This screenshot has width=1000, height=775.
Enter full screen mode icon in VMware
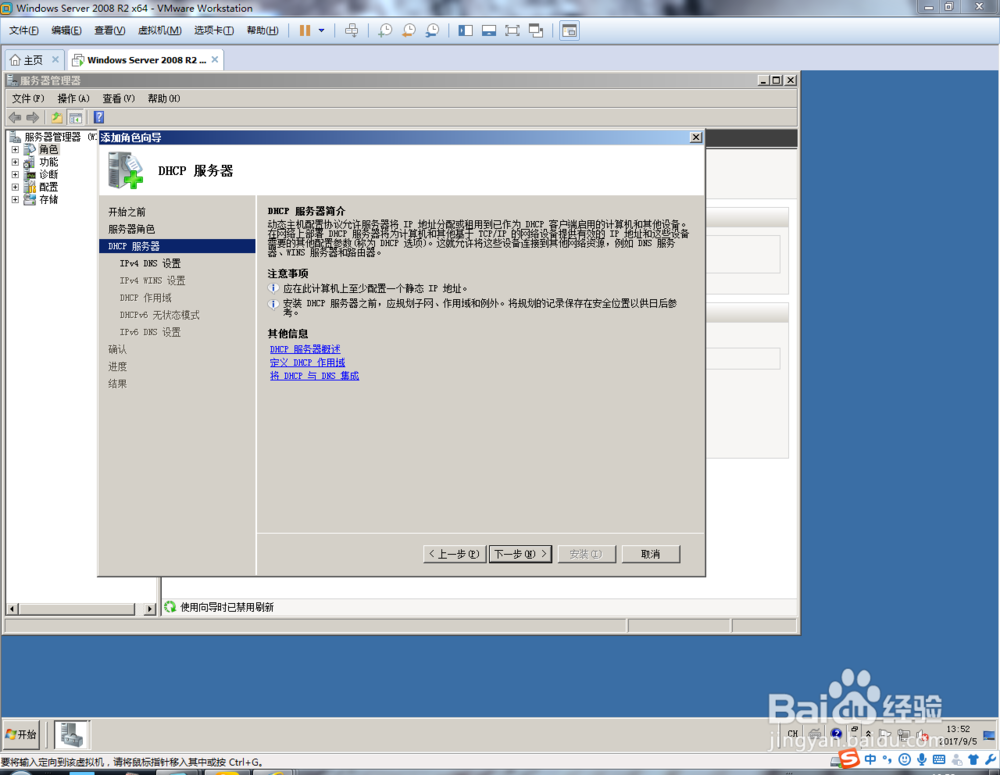512,31
